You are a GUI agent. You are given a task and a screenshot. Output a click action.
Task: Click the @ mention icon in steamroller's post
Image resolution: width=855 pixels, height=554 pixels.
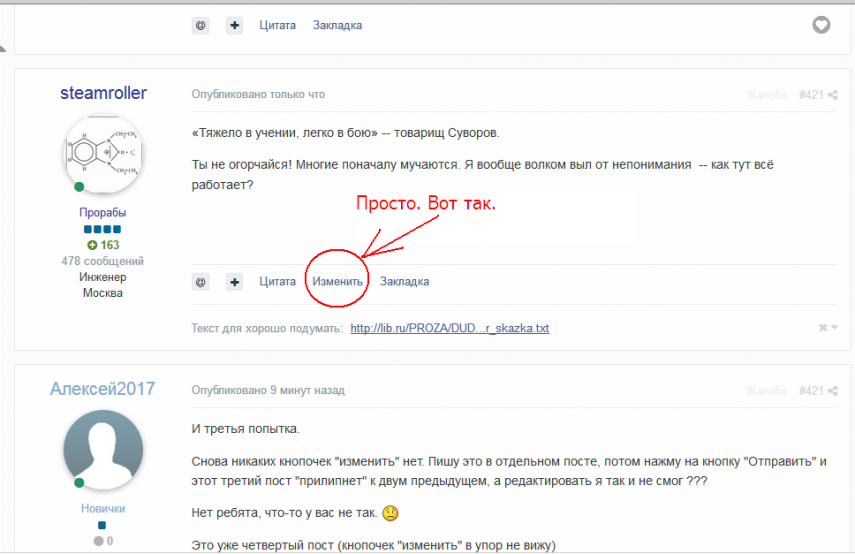click(201, 282)
